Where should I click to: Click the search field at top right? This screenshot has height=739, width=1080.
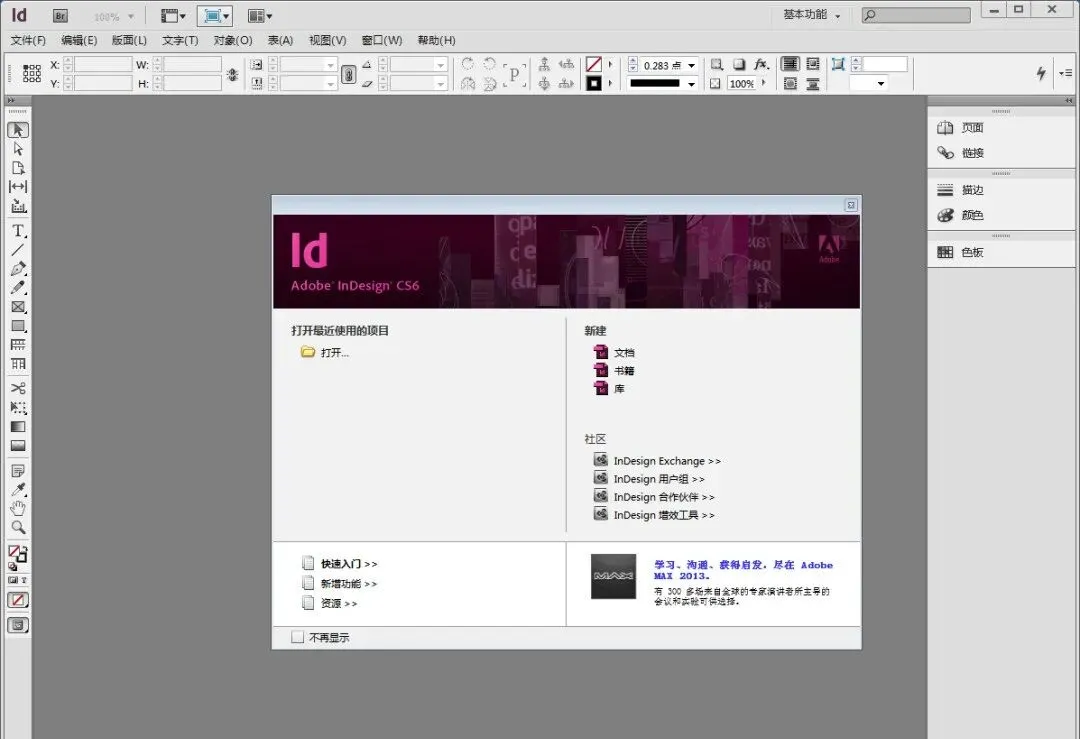tap(916, 15)
